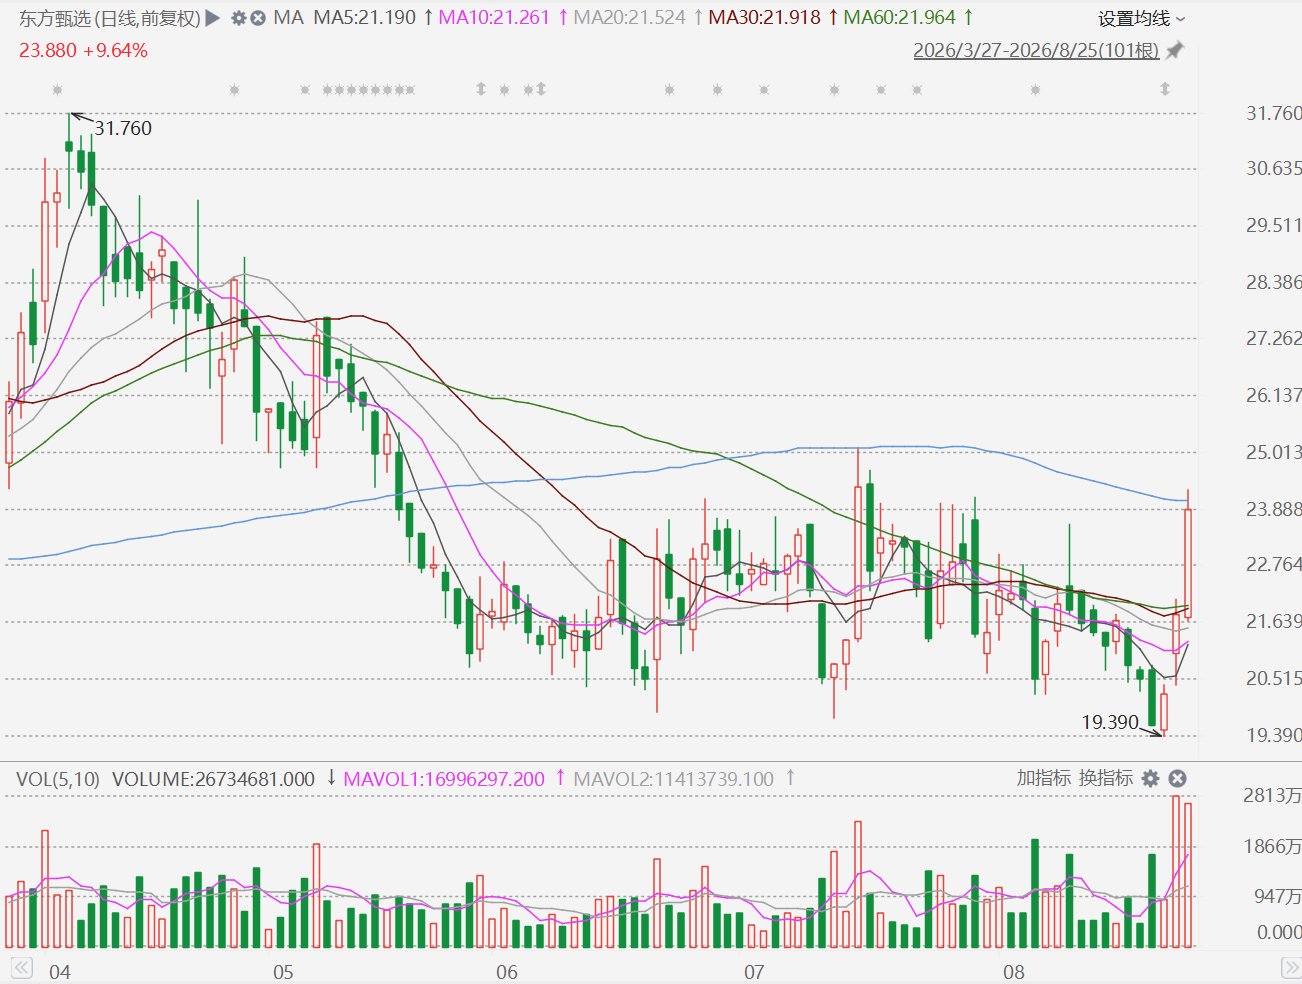Toggle the MA5 moving average line
The image size is (1302, 984).
[364, 18]
